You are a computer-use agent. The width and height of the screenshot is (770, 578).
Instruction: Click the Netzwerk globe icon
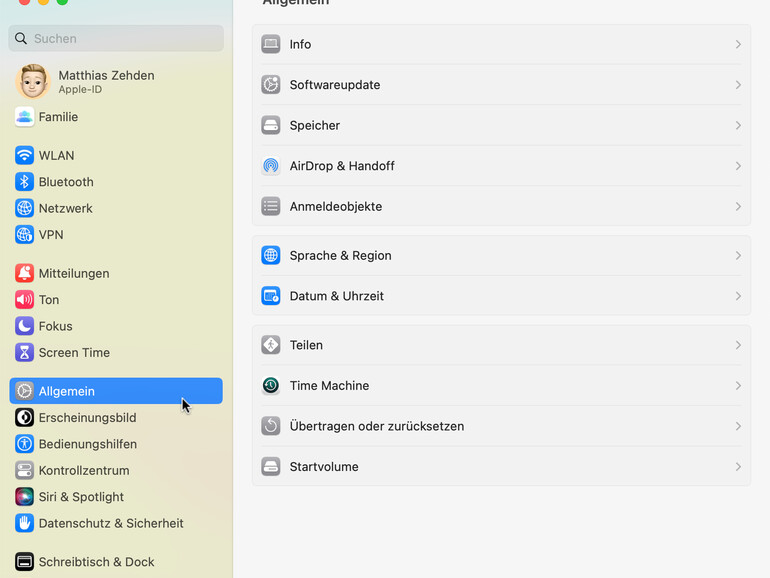click(x=24, y=208)
